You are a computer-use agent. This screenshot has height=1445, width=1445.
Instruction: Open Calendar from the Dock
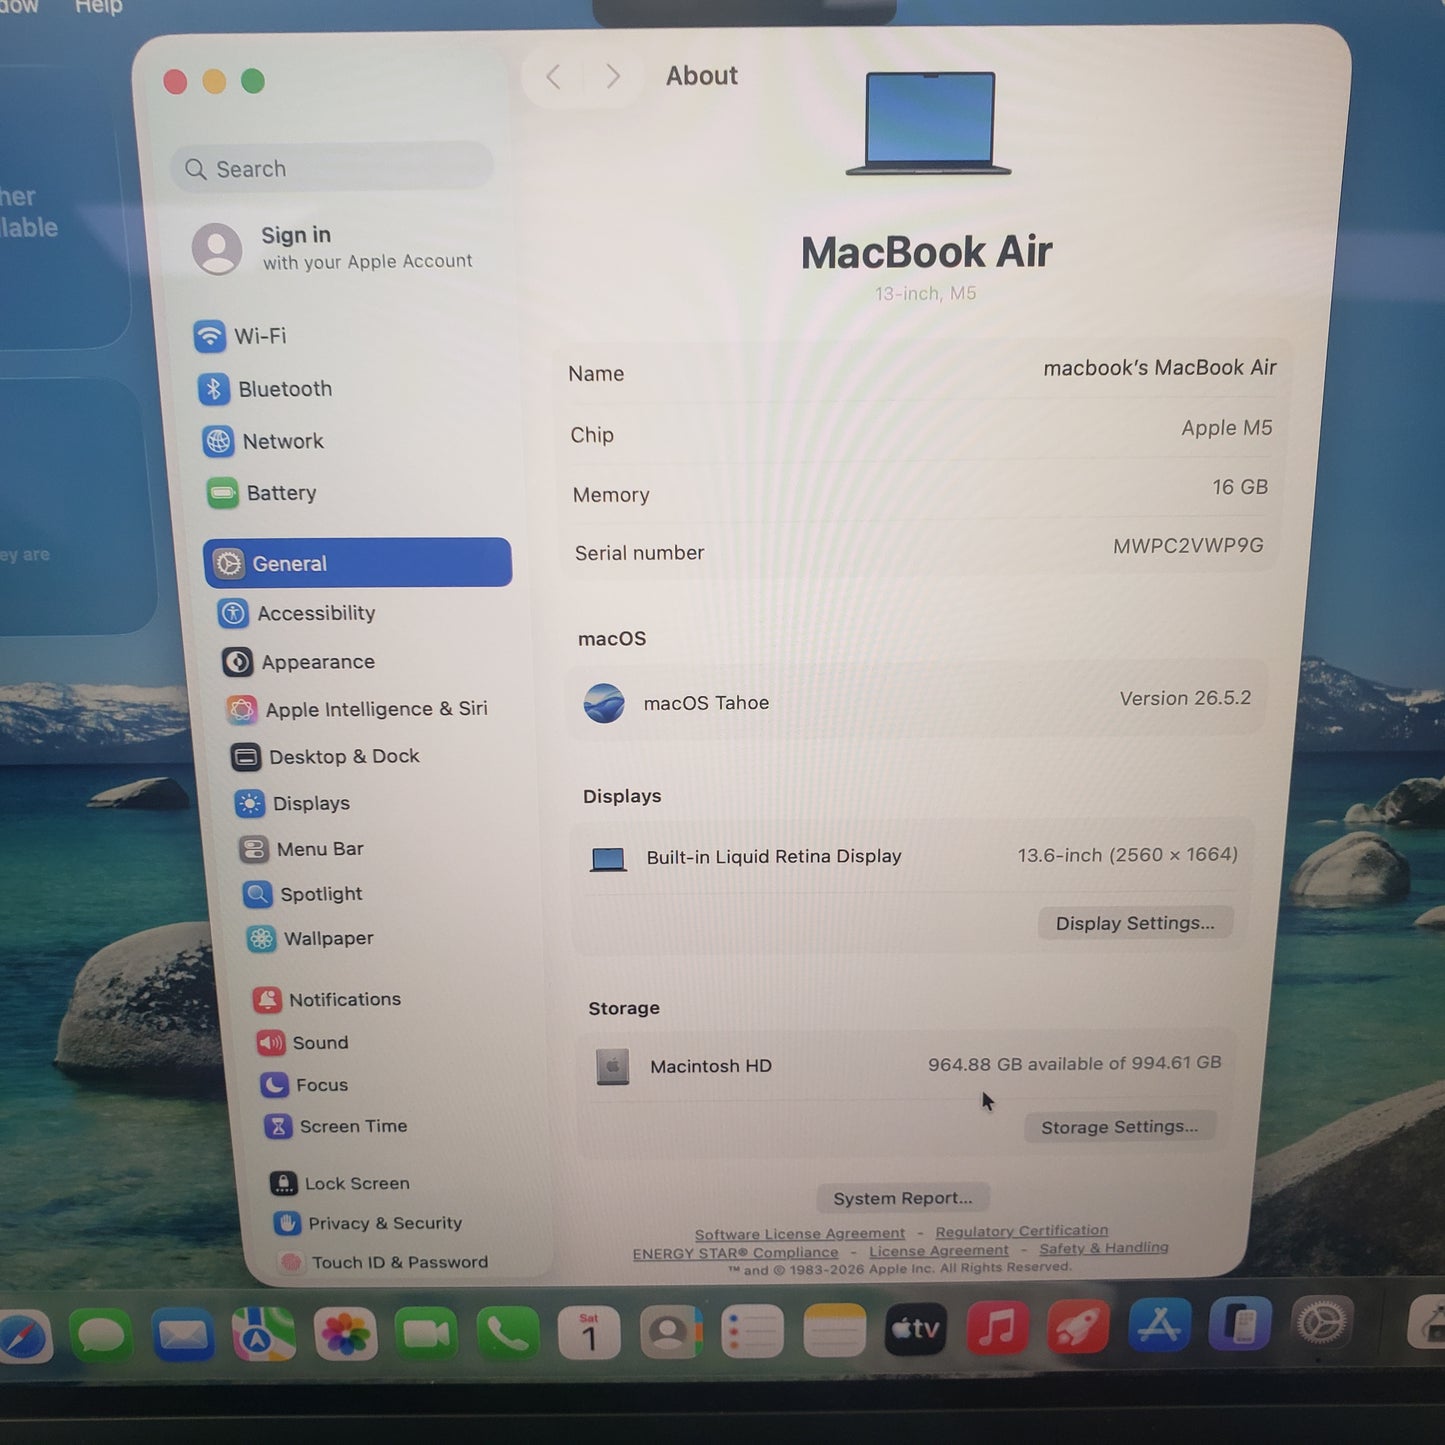(x=589, y=1333)
